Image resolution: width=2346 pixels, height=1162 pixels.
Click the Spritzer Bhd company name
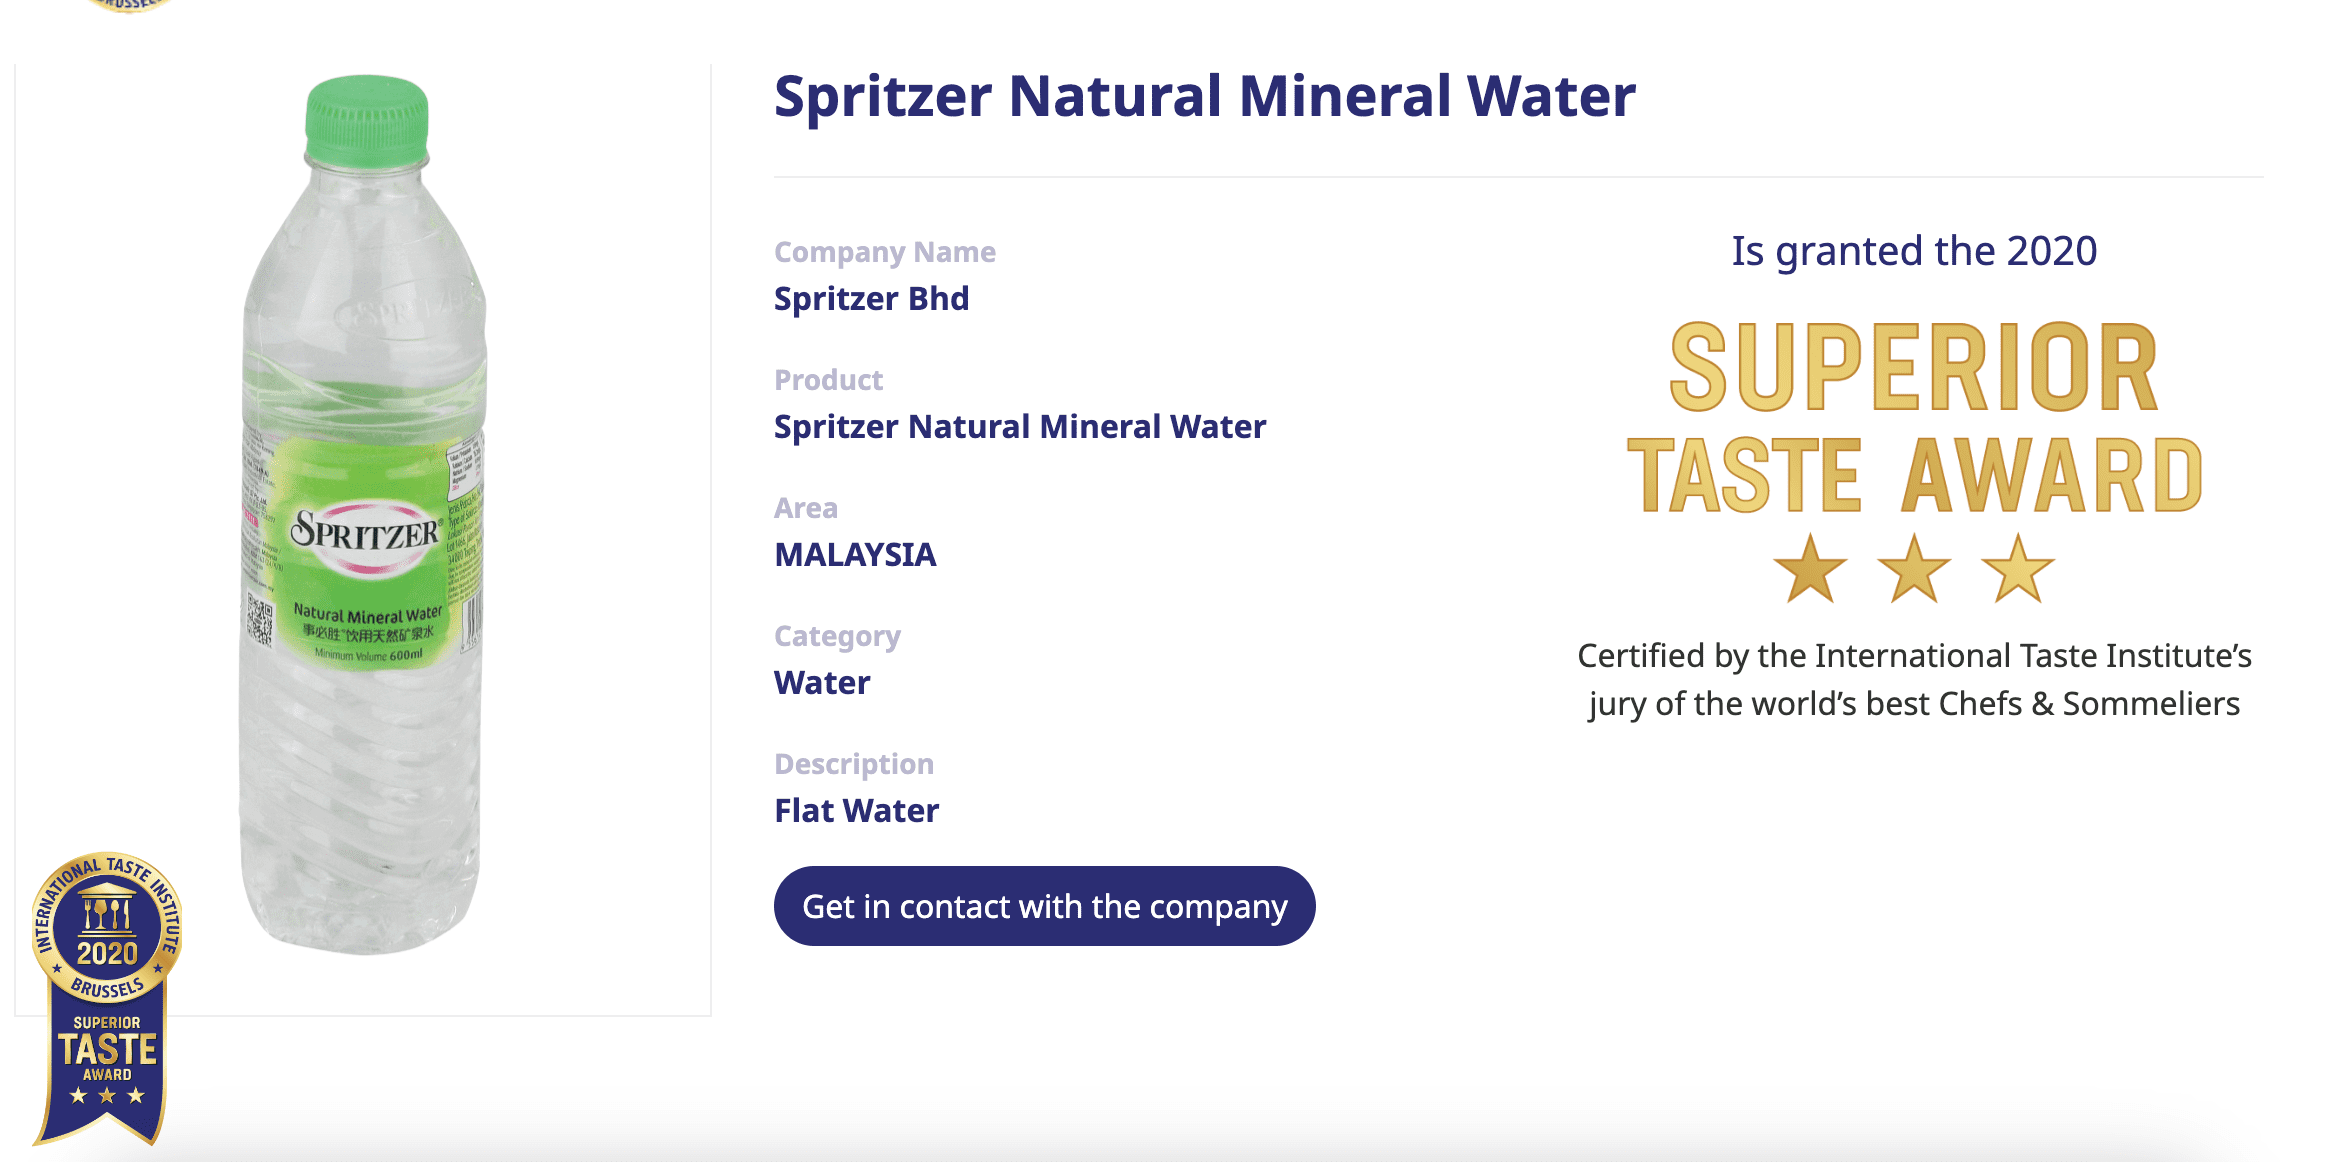[871, 298]
